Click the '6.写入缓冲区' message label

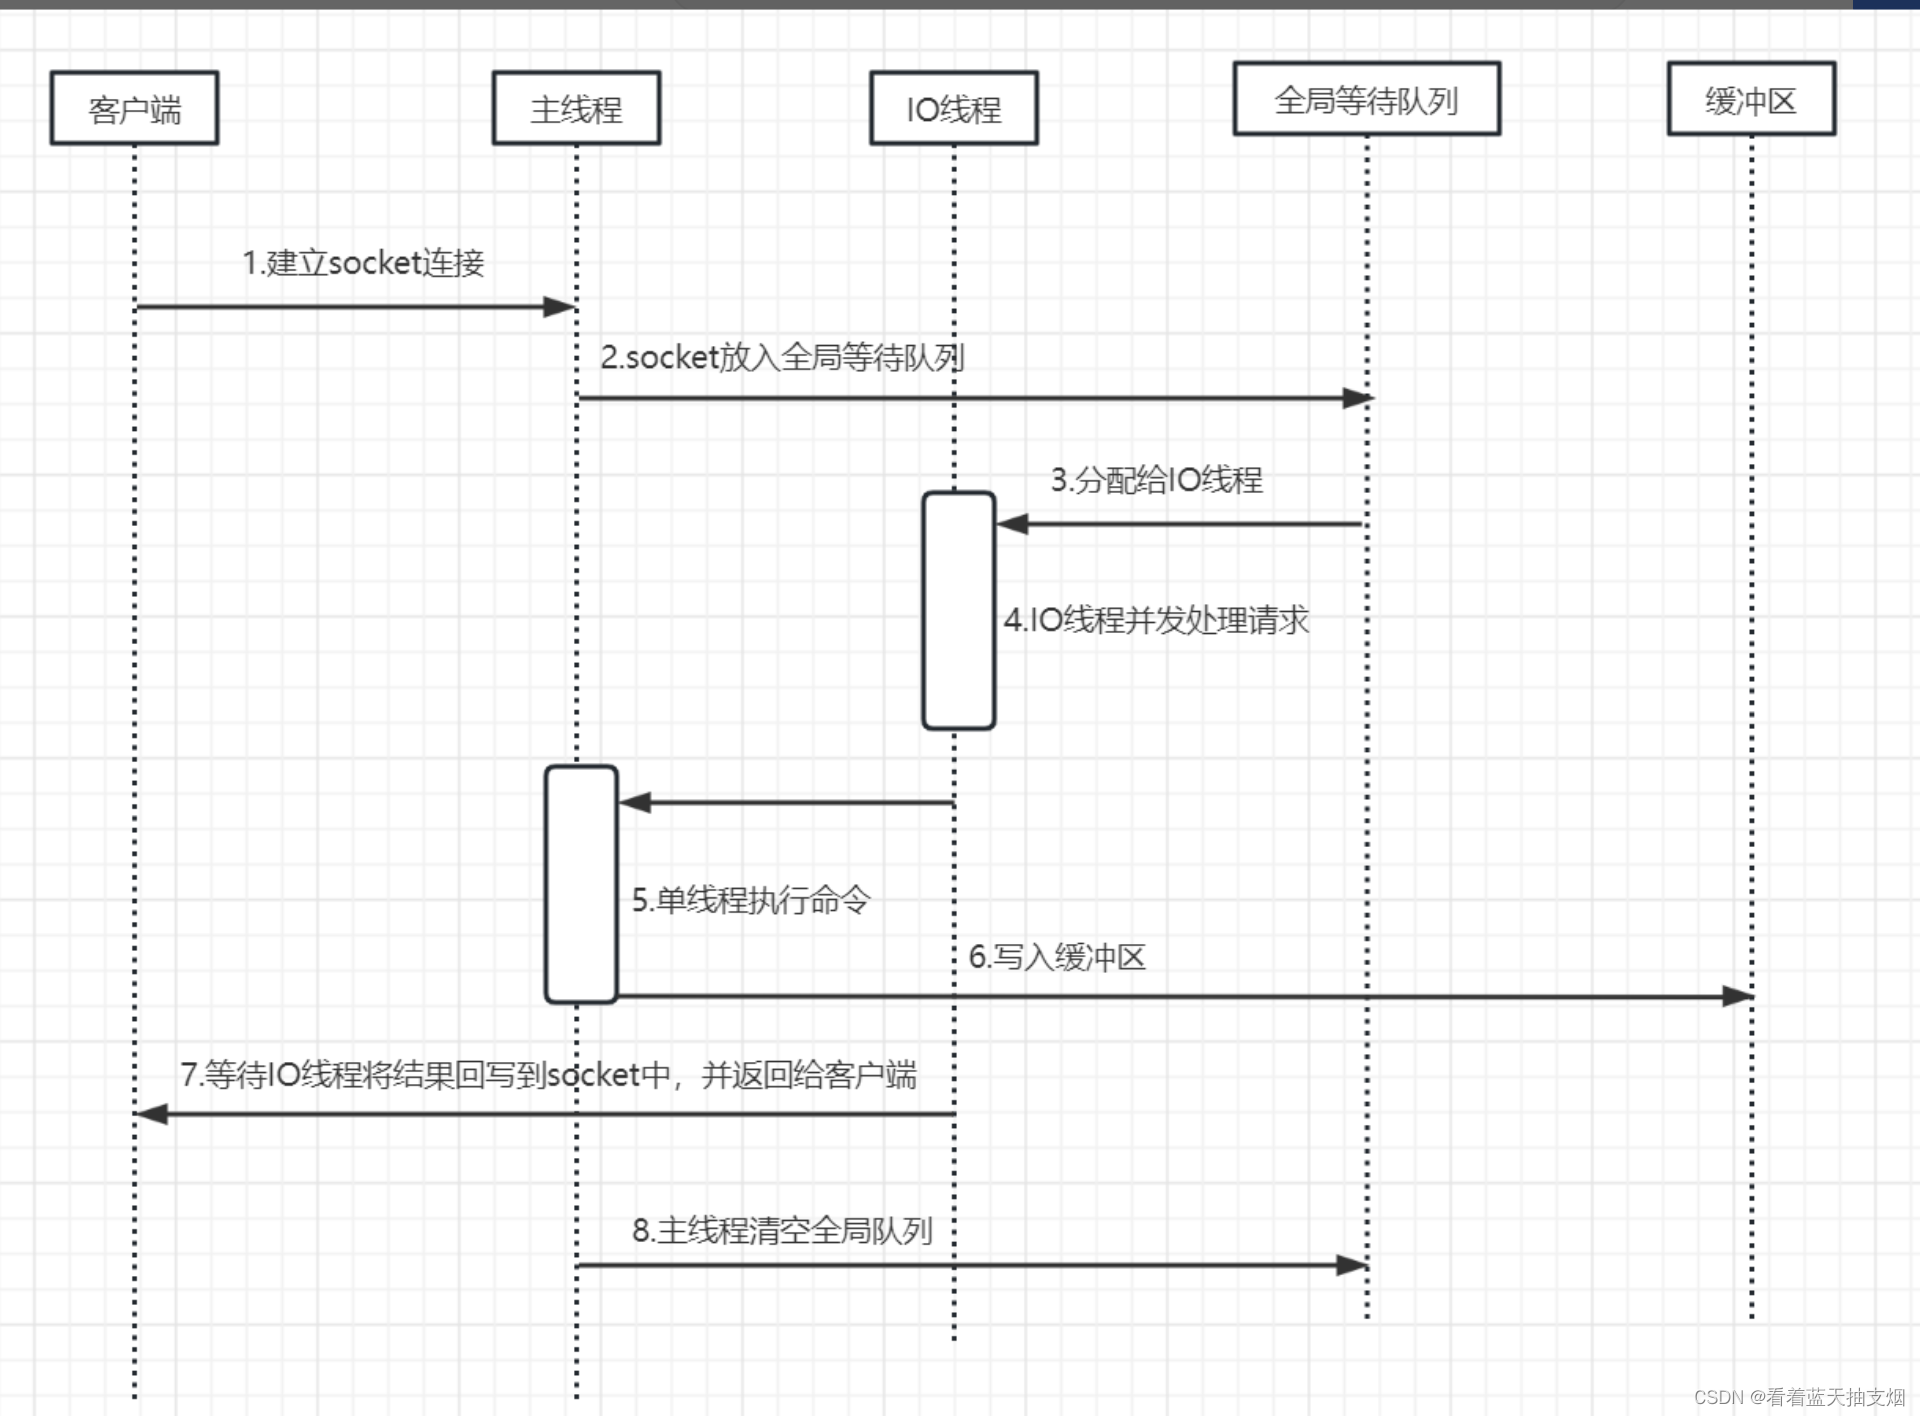tap(1057, 957)
